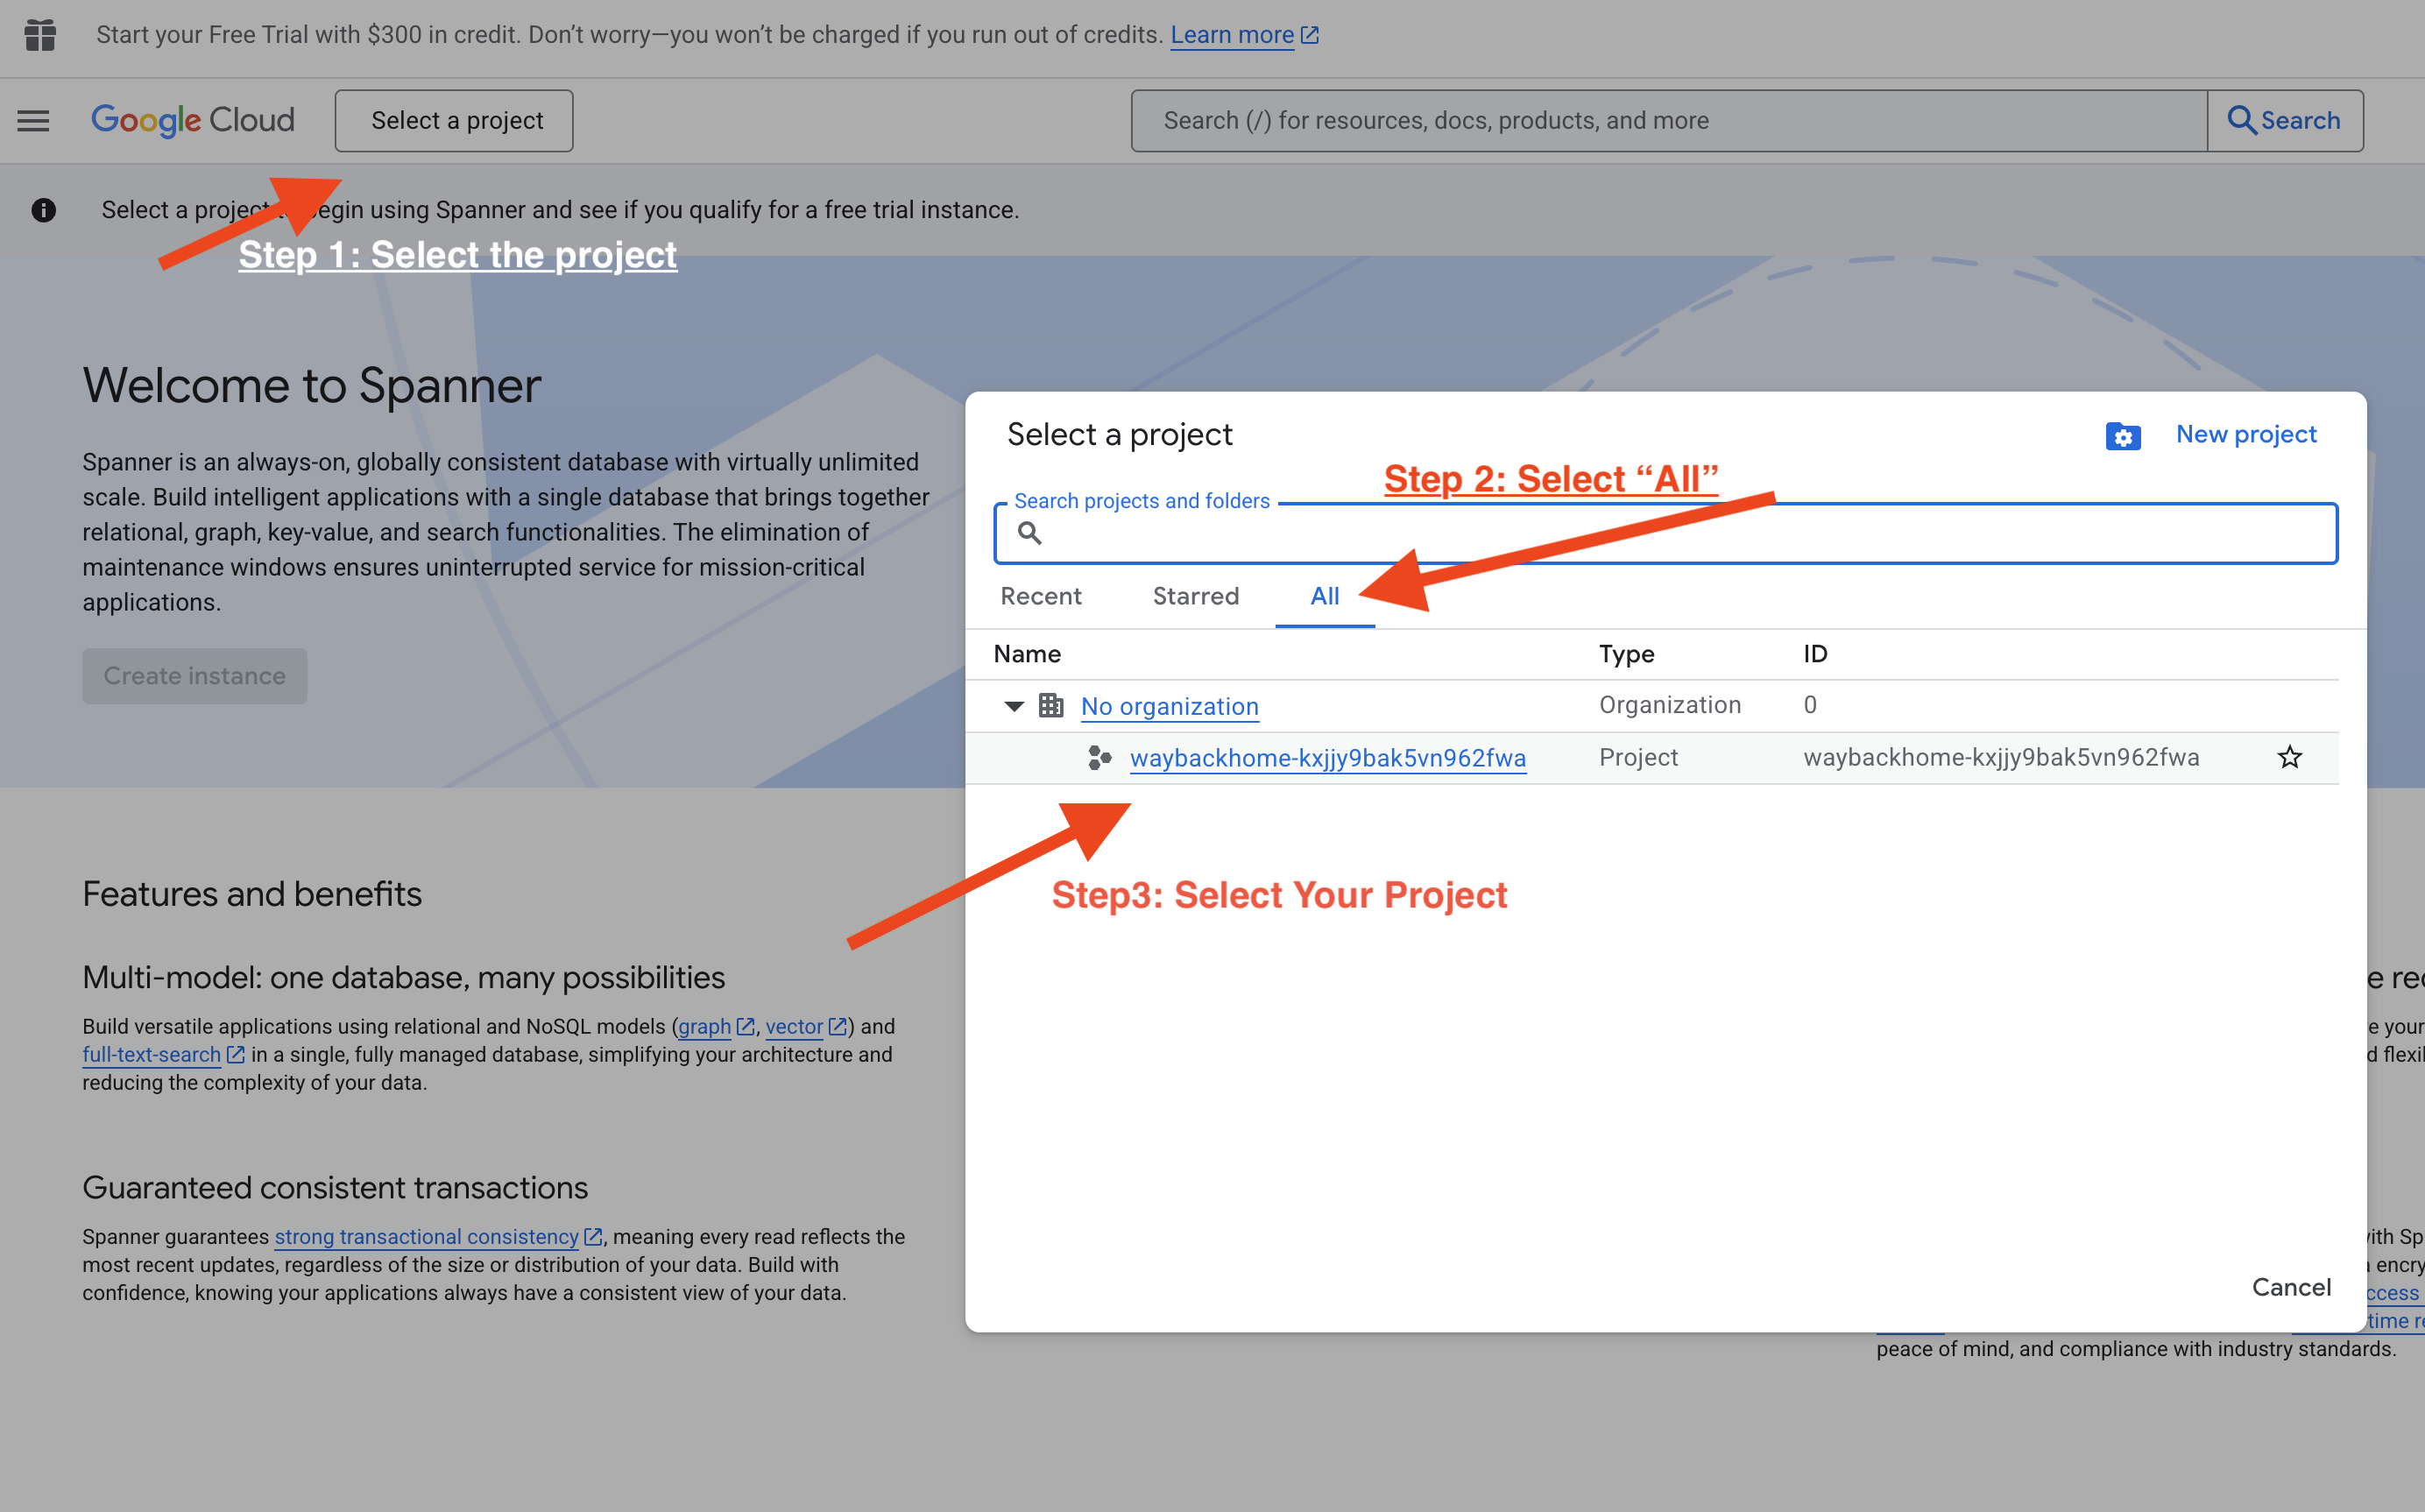Open the Select a project dropdown
This screenshot has width=2425, height=1512.
453,120
